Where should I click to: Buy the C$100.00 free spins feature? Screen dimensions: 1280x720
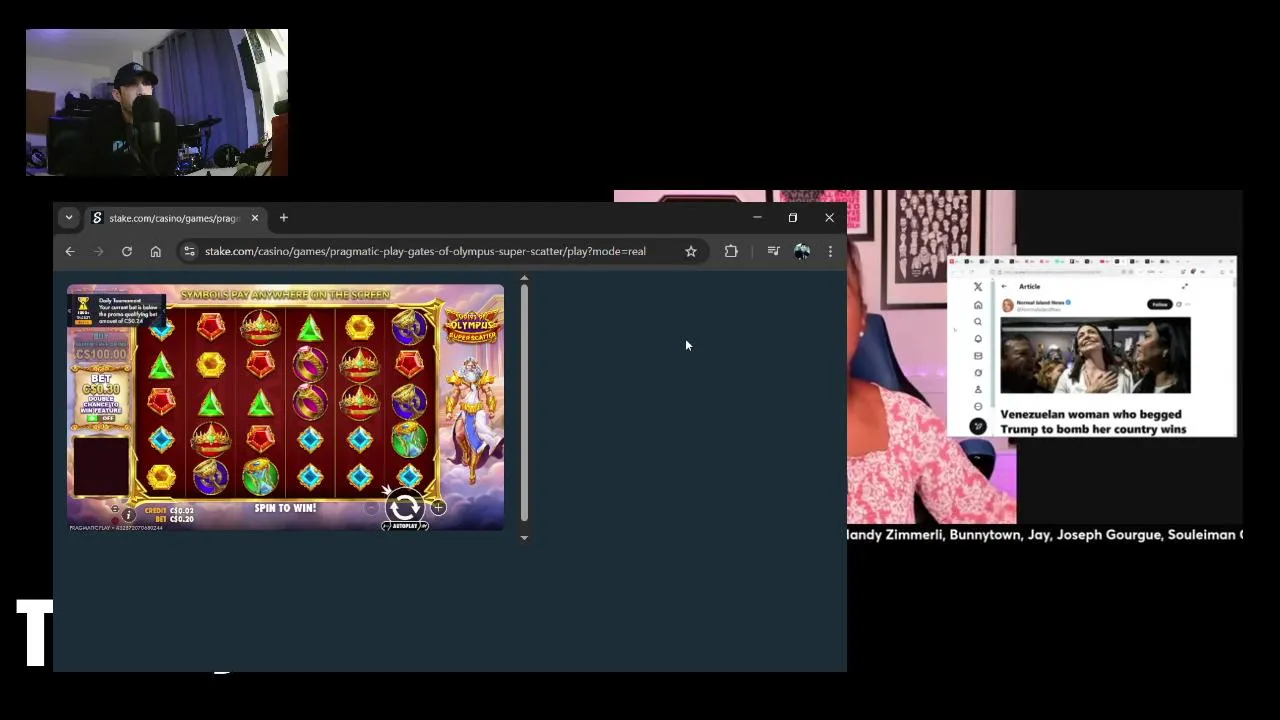tap(101, 346)
